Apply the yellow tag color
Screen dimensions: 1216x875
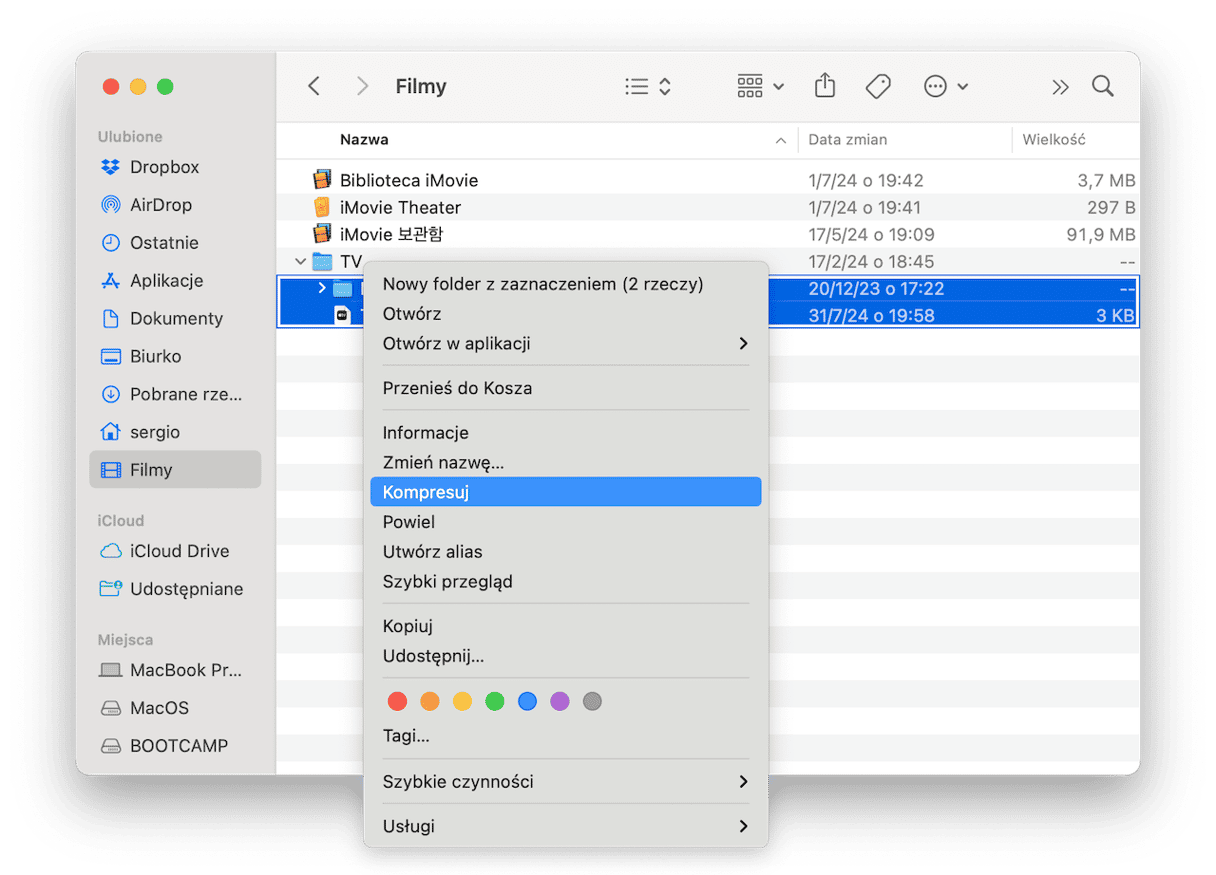click(462, 702)
